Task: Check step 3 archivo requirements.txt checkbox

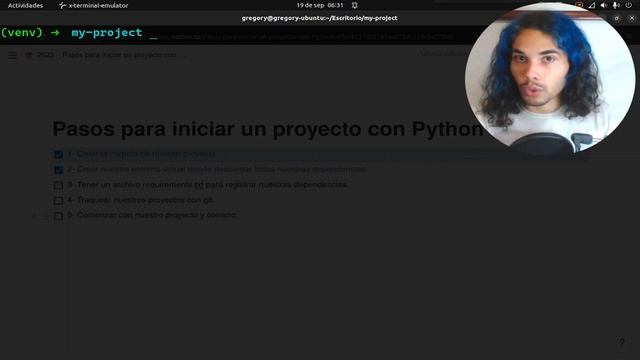Action: click(x=58, y=185)
